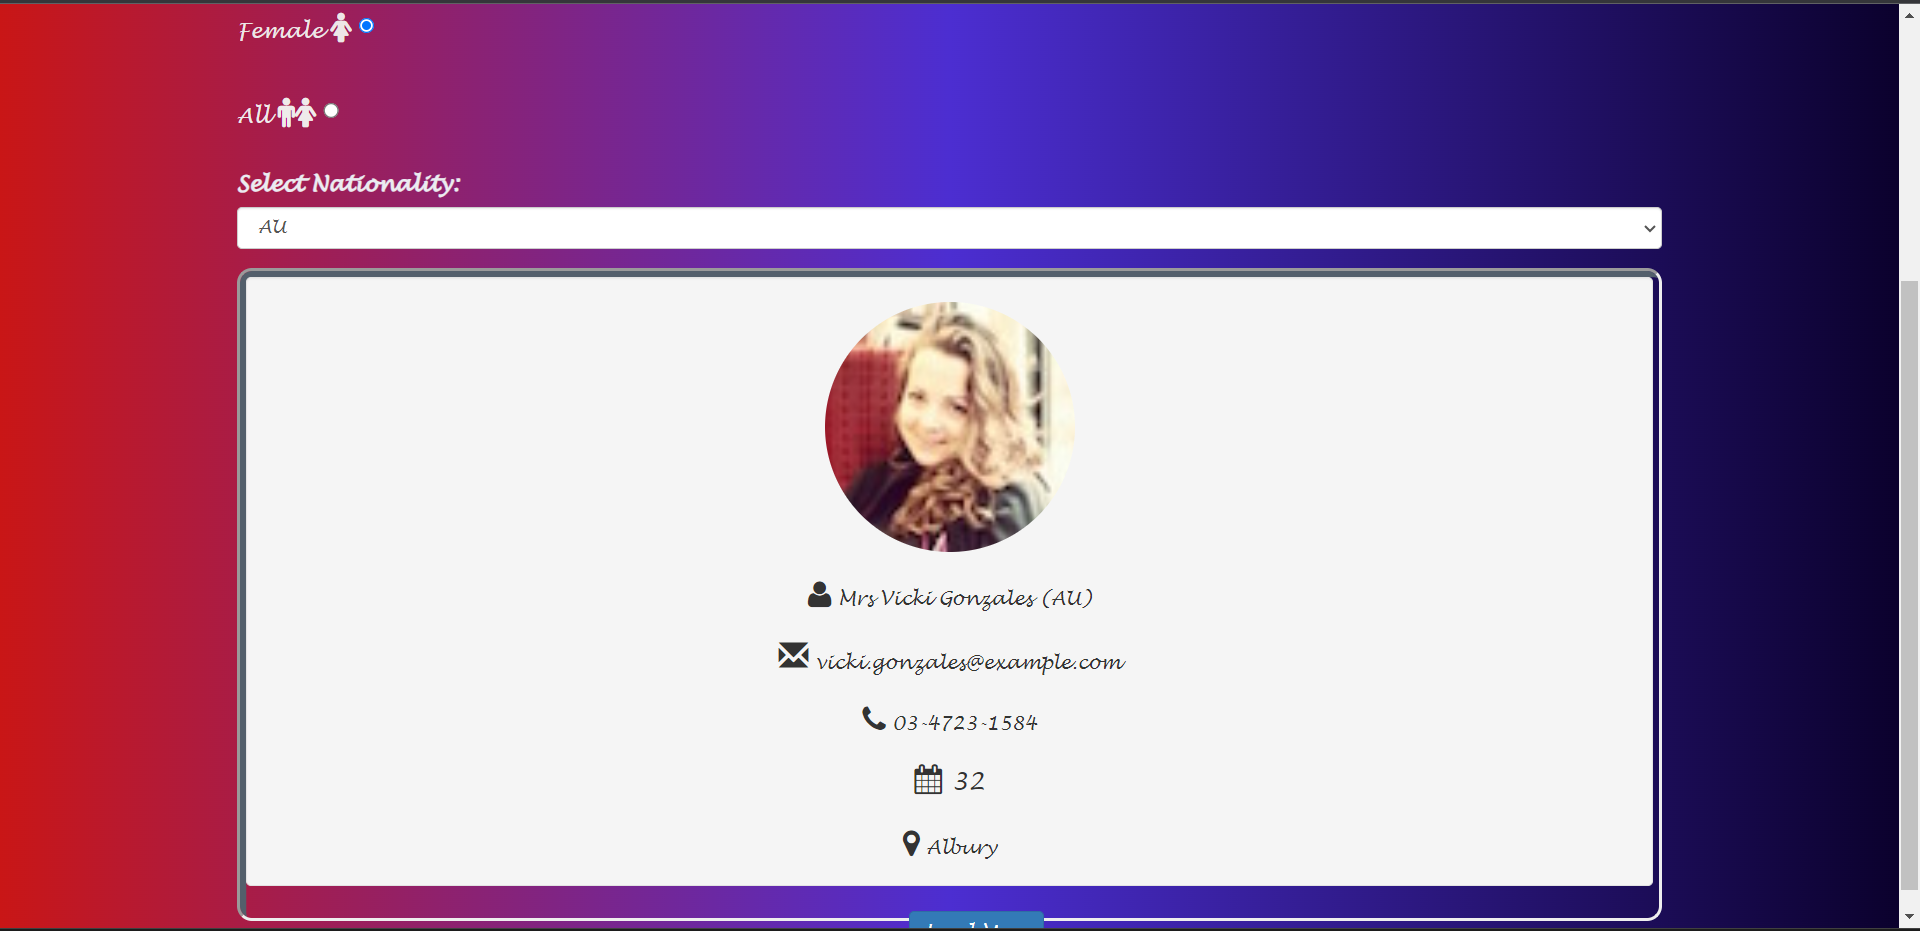Viewport: 1920px width, 931px height.
Task: Click the scrollbar up arrow
Action: (x=1909, y=14)
